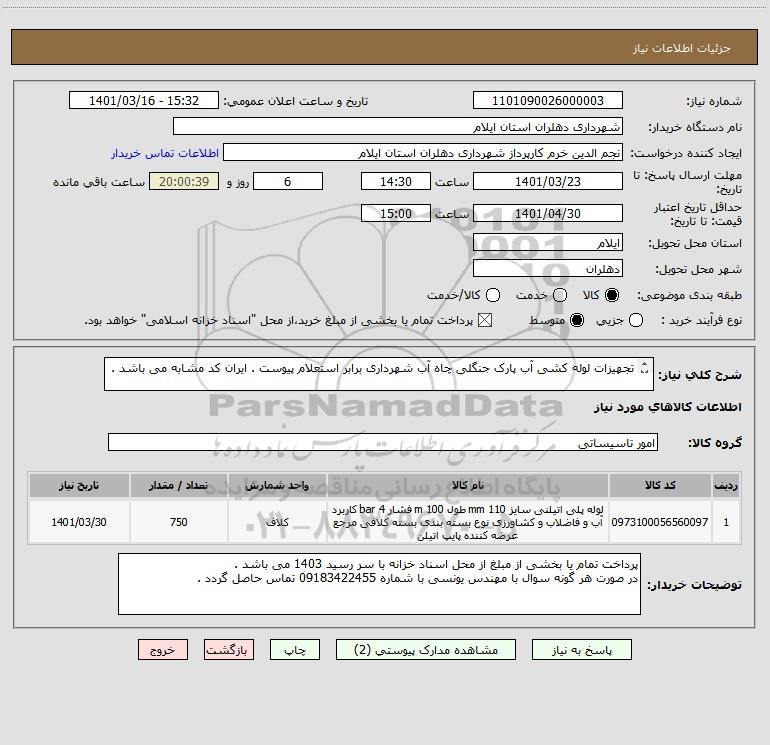Click the need date cell 1401/03/30
The height and width of the screenshot is (745, 770).
click(79, 522)
